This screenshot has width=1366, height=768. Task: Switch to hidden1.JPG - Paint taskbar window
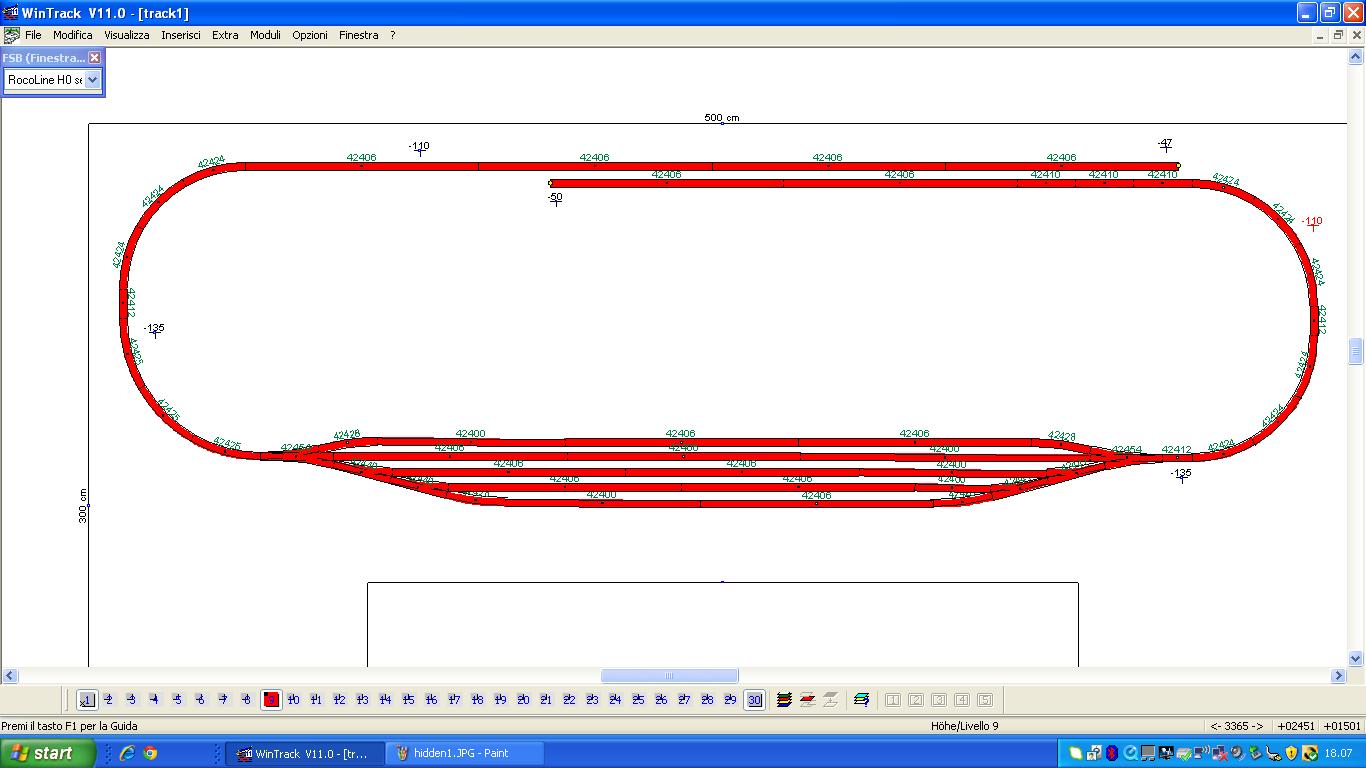coord(466,753)
